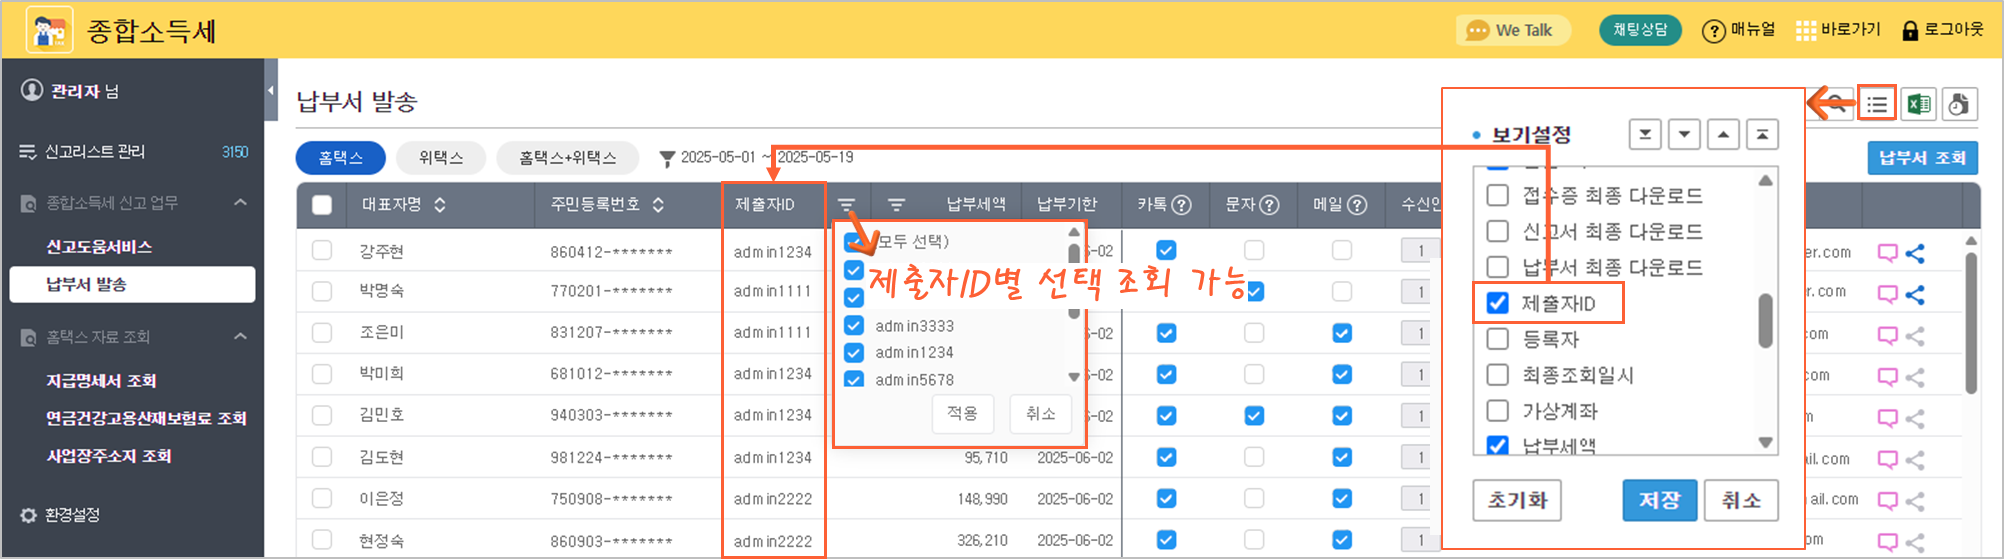Viewport: 2004px width, 559px height.
Task: Check 가상계좌 in 보기설정 list
Action: point(1497,411)
